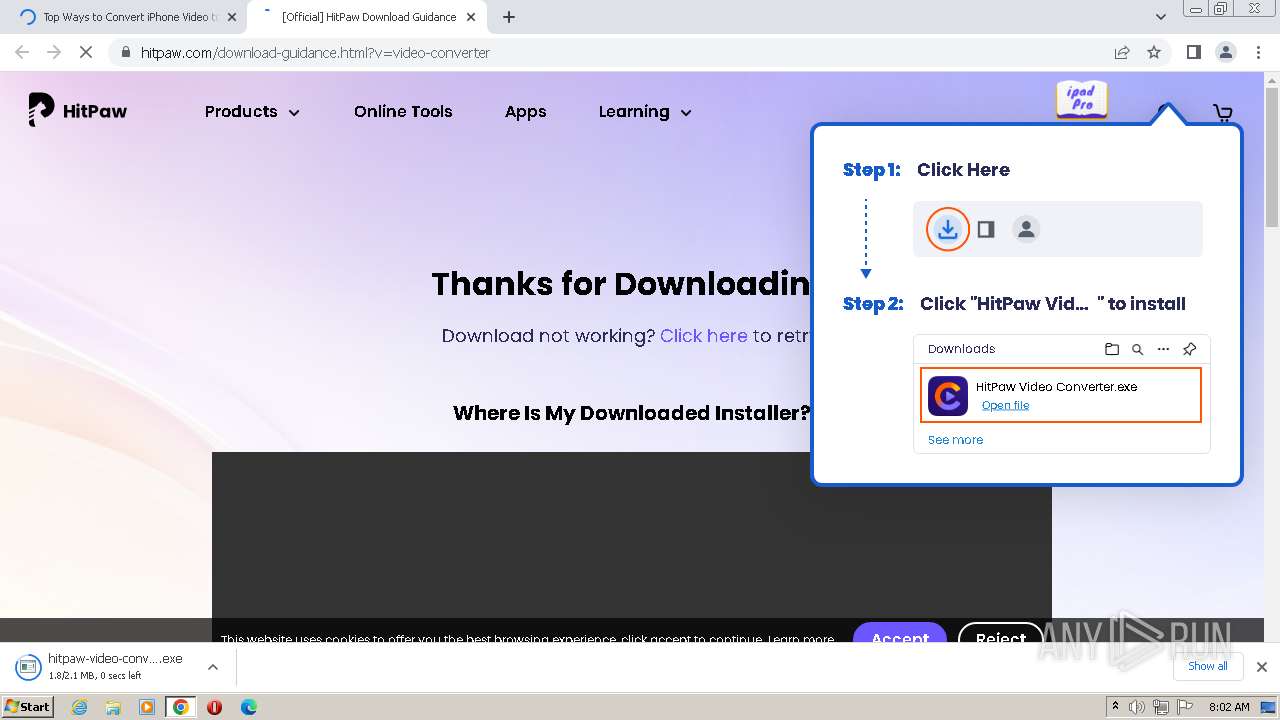Open Microsoft Edge from taskbar
1280x720 pixels.
[248, 706]
